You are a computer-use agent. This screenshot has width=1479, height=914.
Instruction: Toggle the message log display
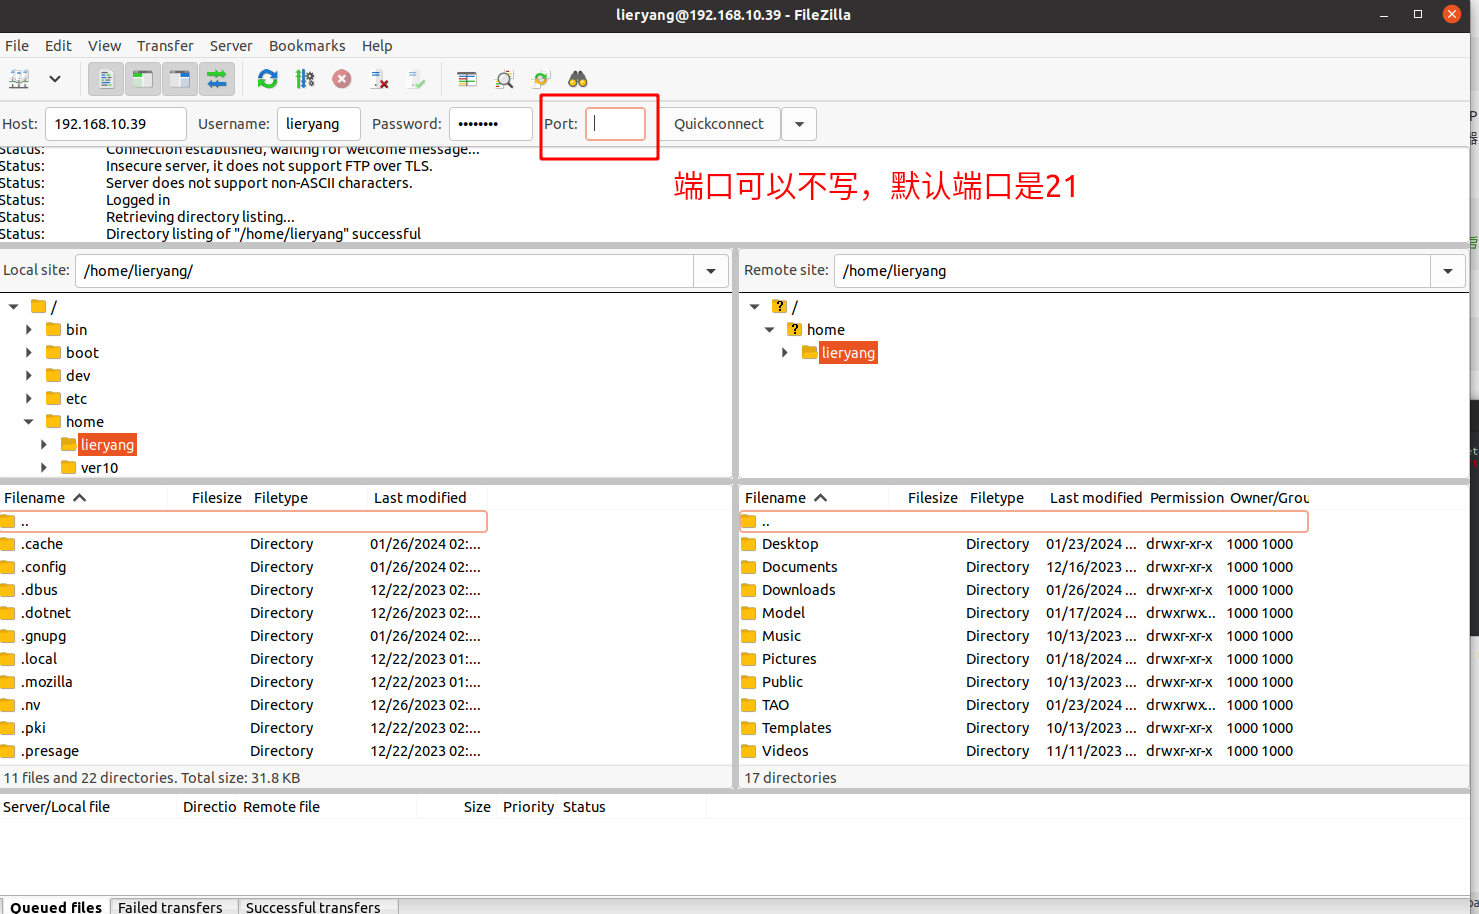(x=106, y=79)
